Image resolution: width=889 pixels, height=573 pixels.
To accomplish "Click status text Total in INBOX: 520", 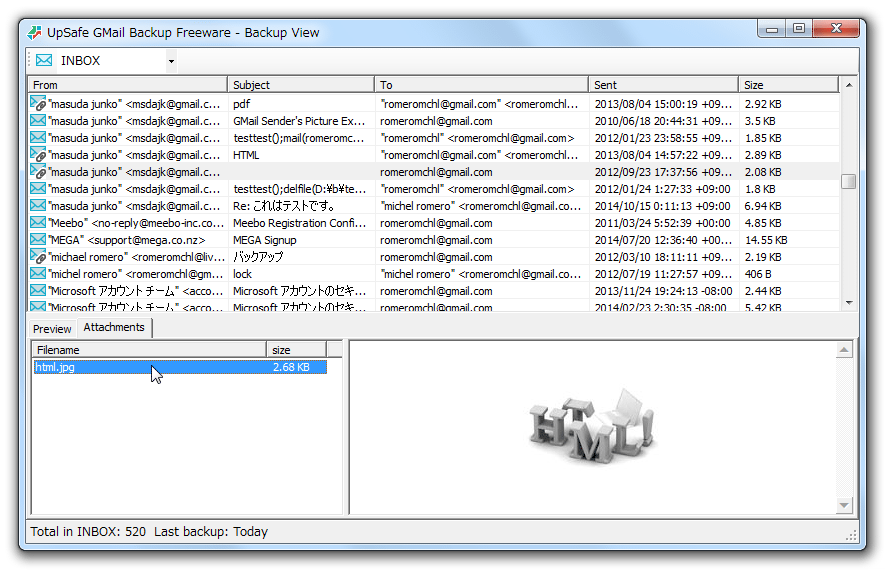I will click(88, 532).
